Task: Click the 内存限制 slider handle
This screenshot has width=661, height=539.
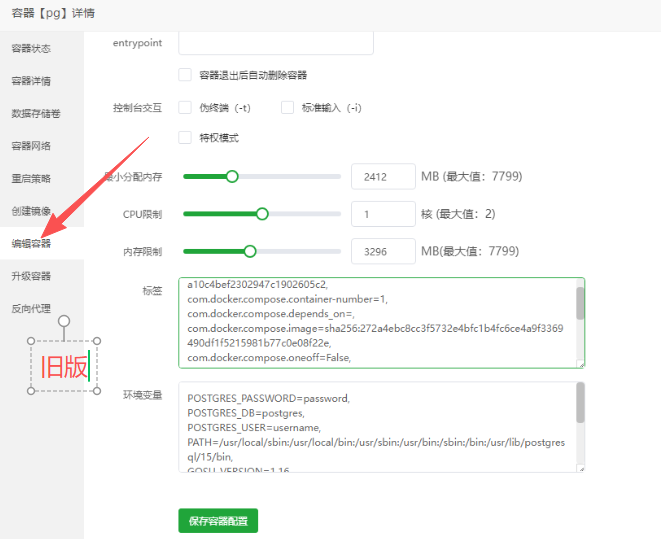Action: pyautogui.click(x=250, y=252)
